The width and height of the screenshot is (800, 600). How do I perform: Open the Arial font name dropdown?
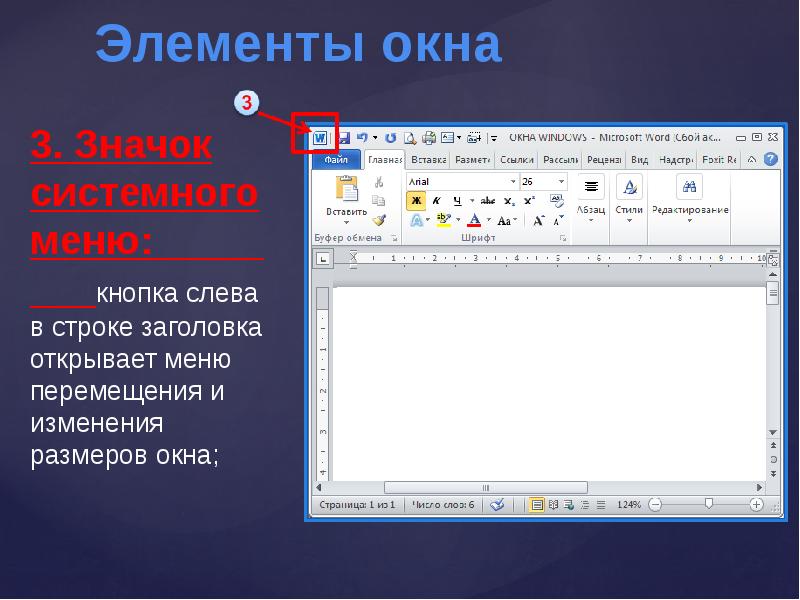pyautogui.click(x=513, y=182)
